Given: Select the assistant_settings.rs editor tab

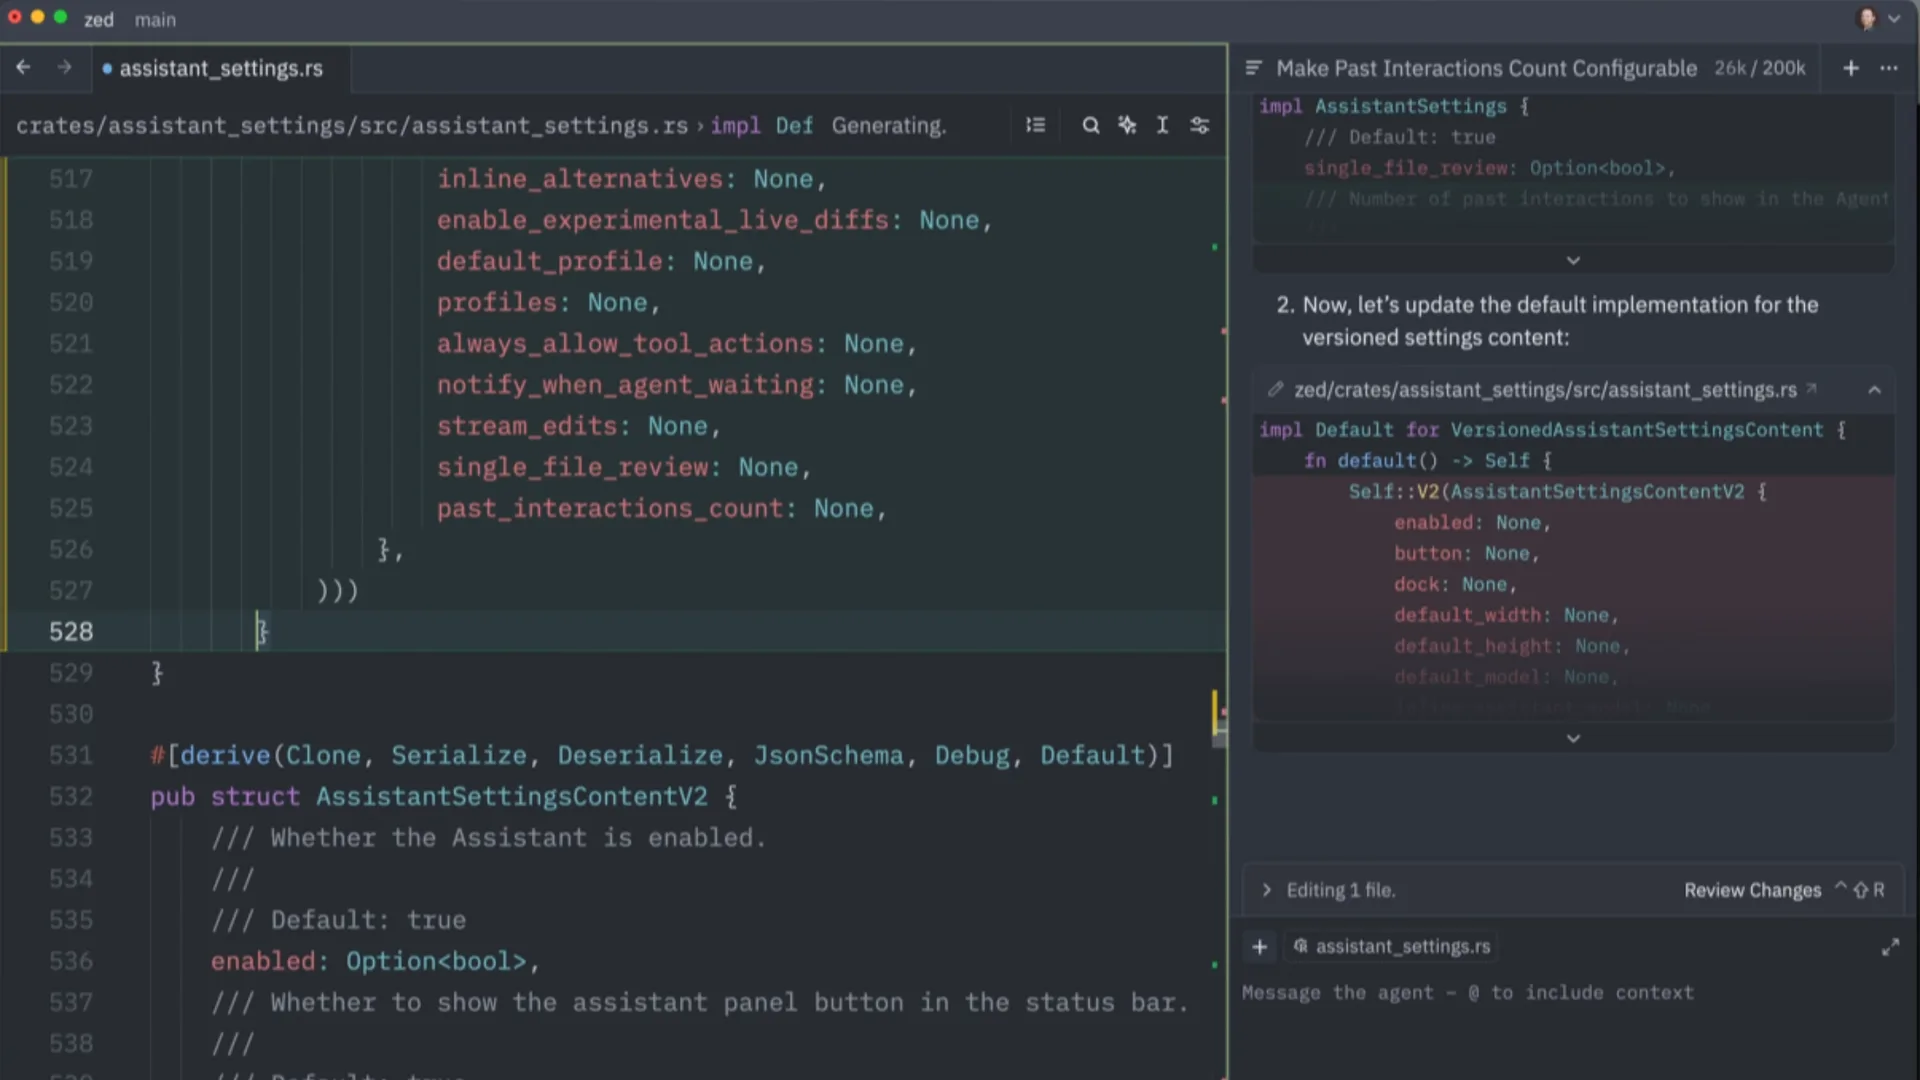Looking at the screenshot, I should point(220,68).
